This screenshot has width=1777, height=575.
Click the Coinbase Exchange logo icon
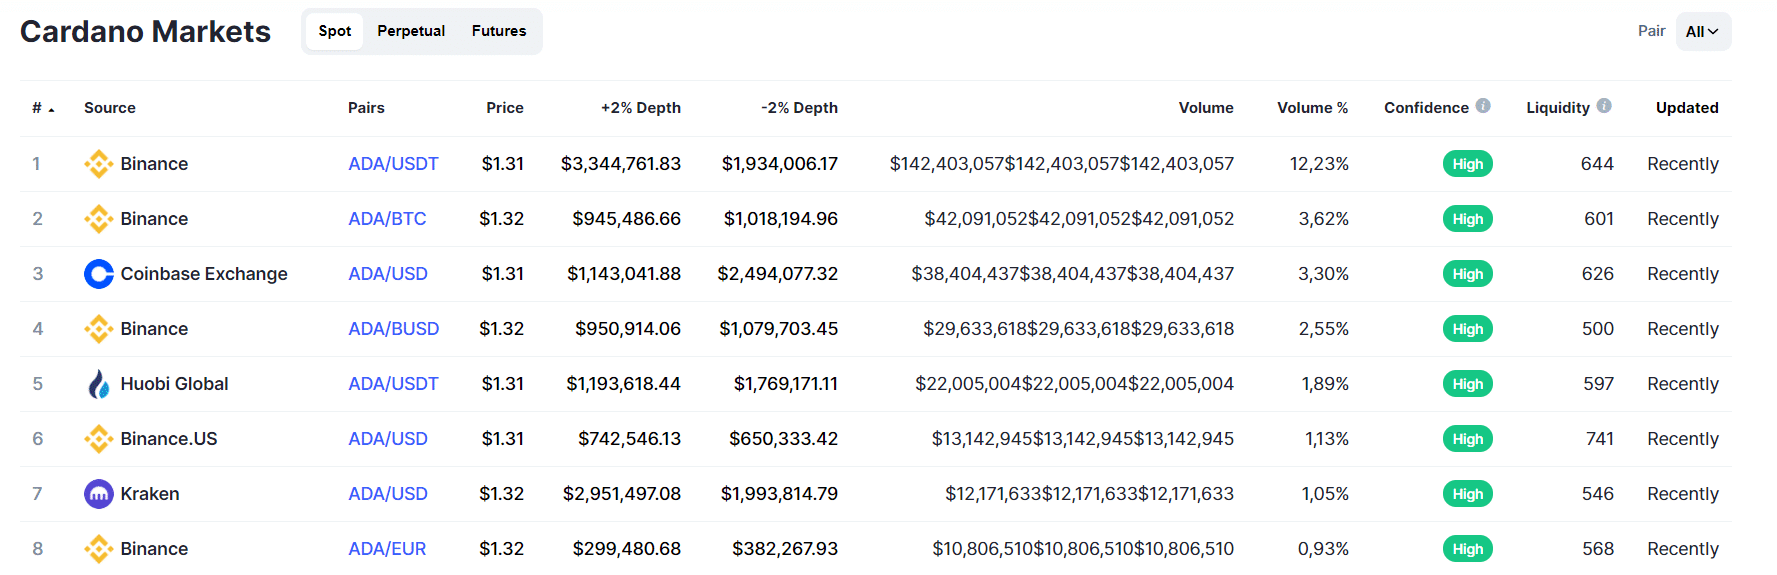[98, 274]
